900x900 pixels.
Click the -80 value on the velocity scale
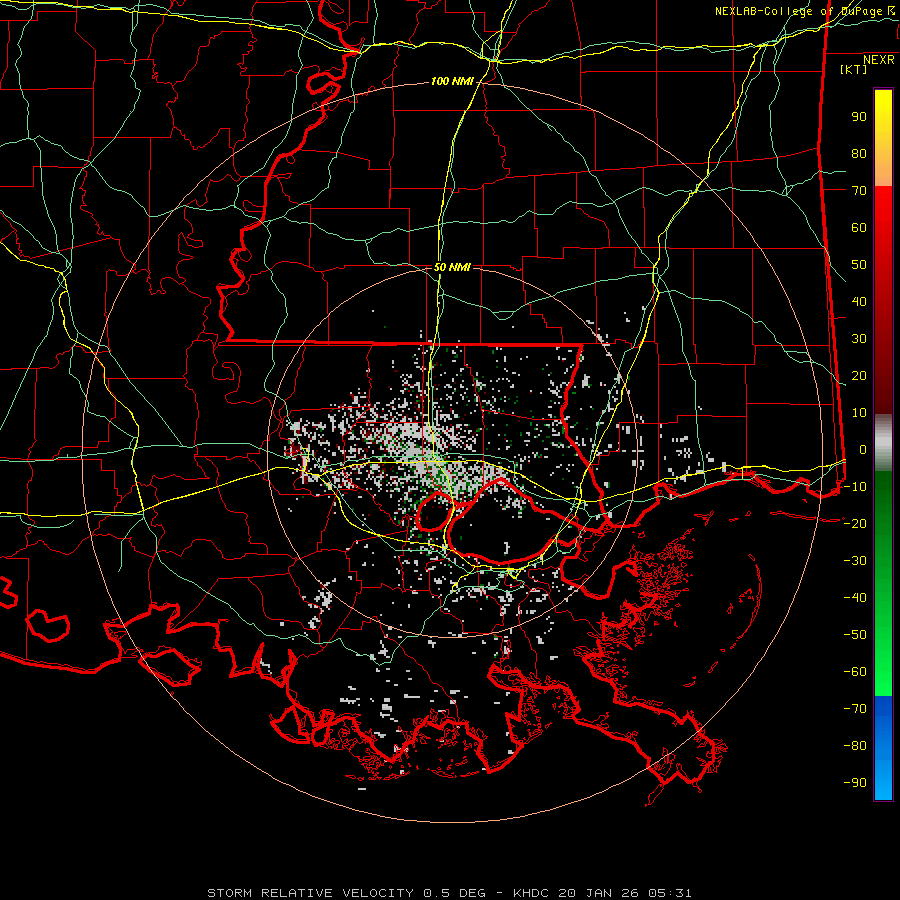coord(855,746)
